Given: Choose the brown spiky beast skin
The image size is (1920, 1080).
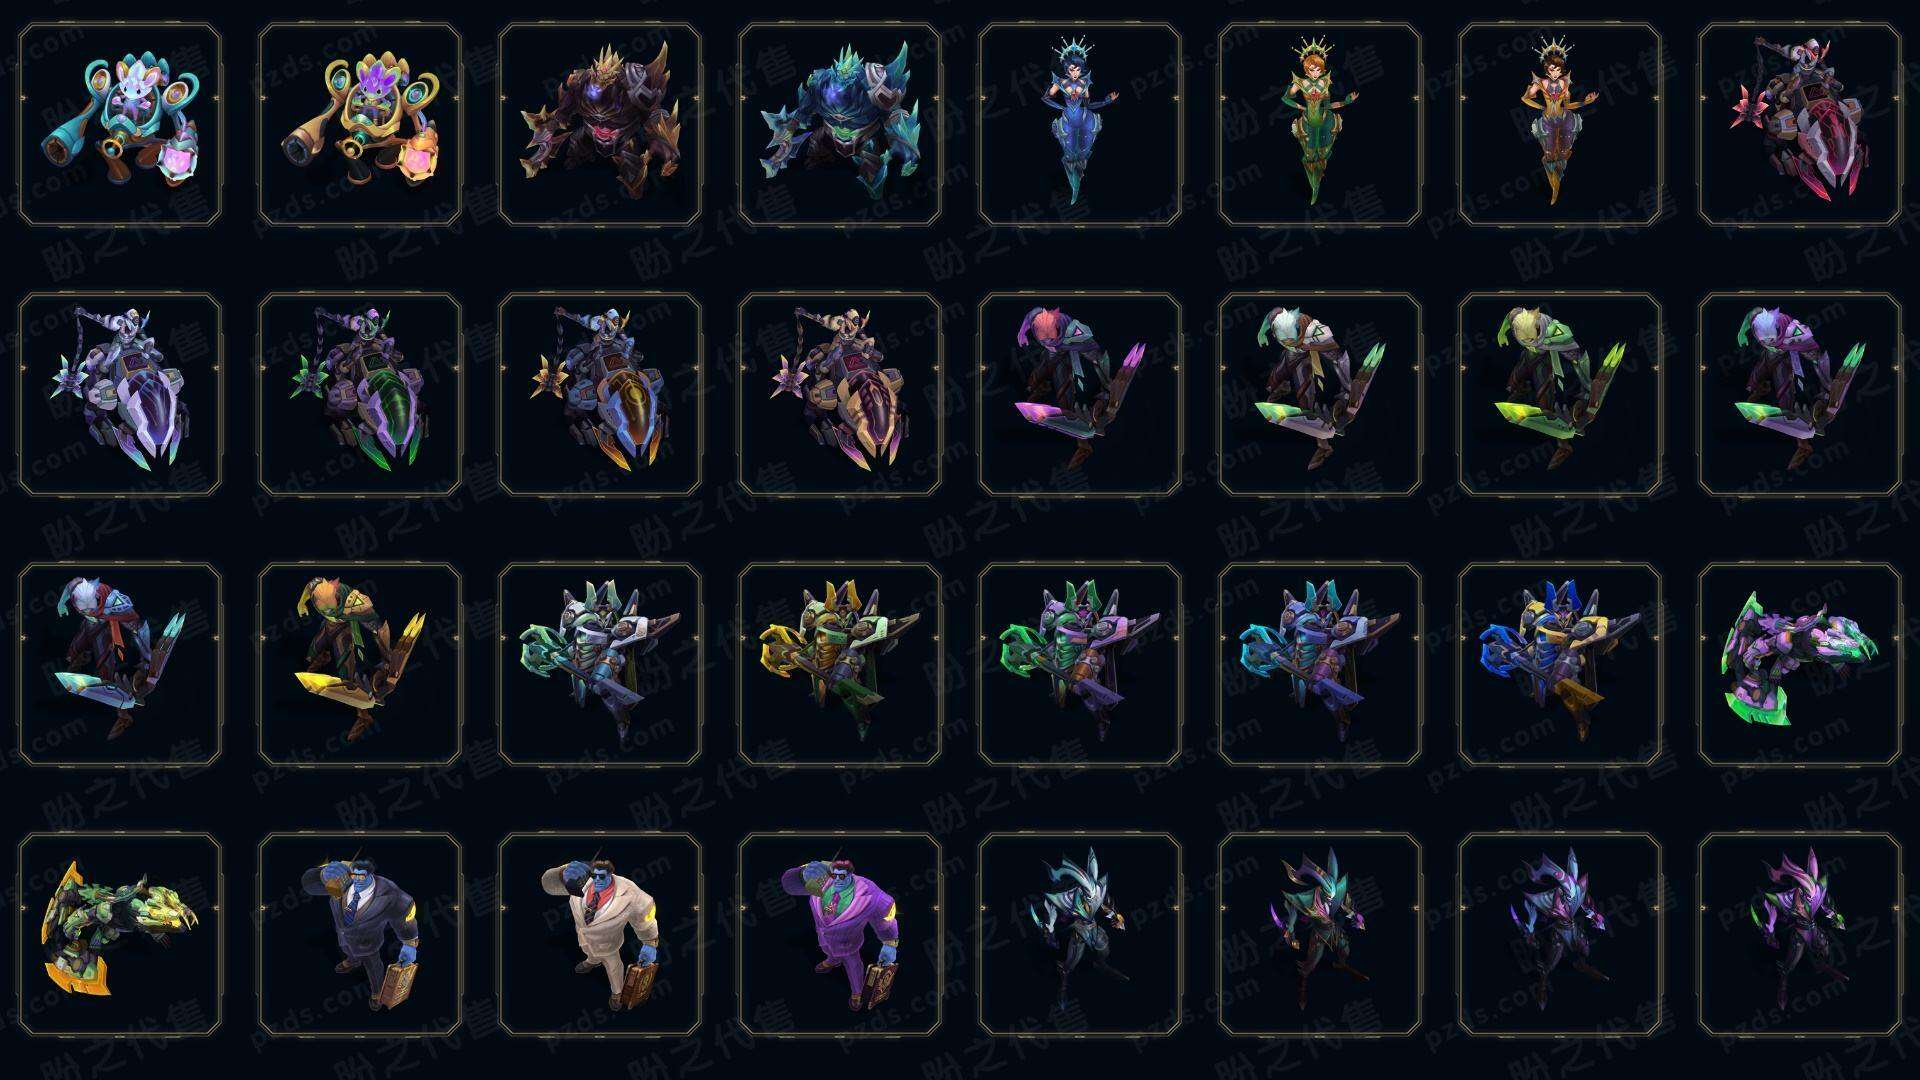Looking at the screenshot, I should point(600,125).
